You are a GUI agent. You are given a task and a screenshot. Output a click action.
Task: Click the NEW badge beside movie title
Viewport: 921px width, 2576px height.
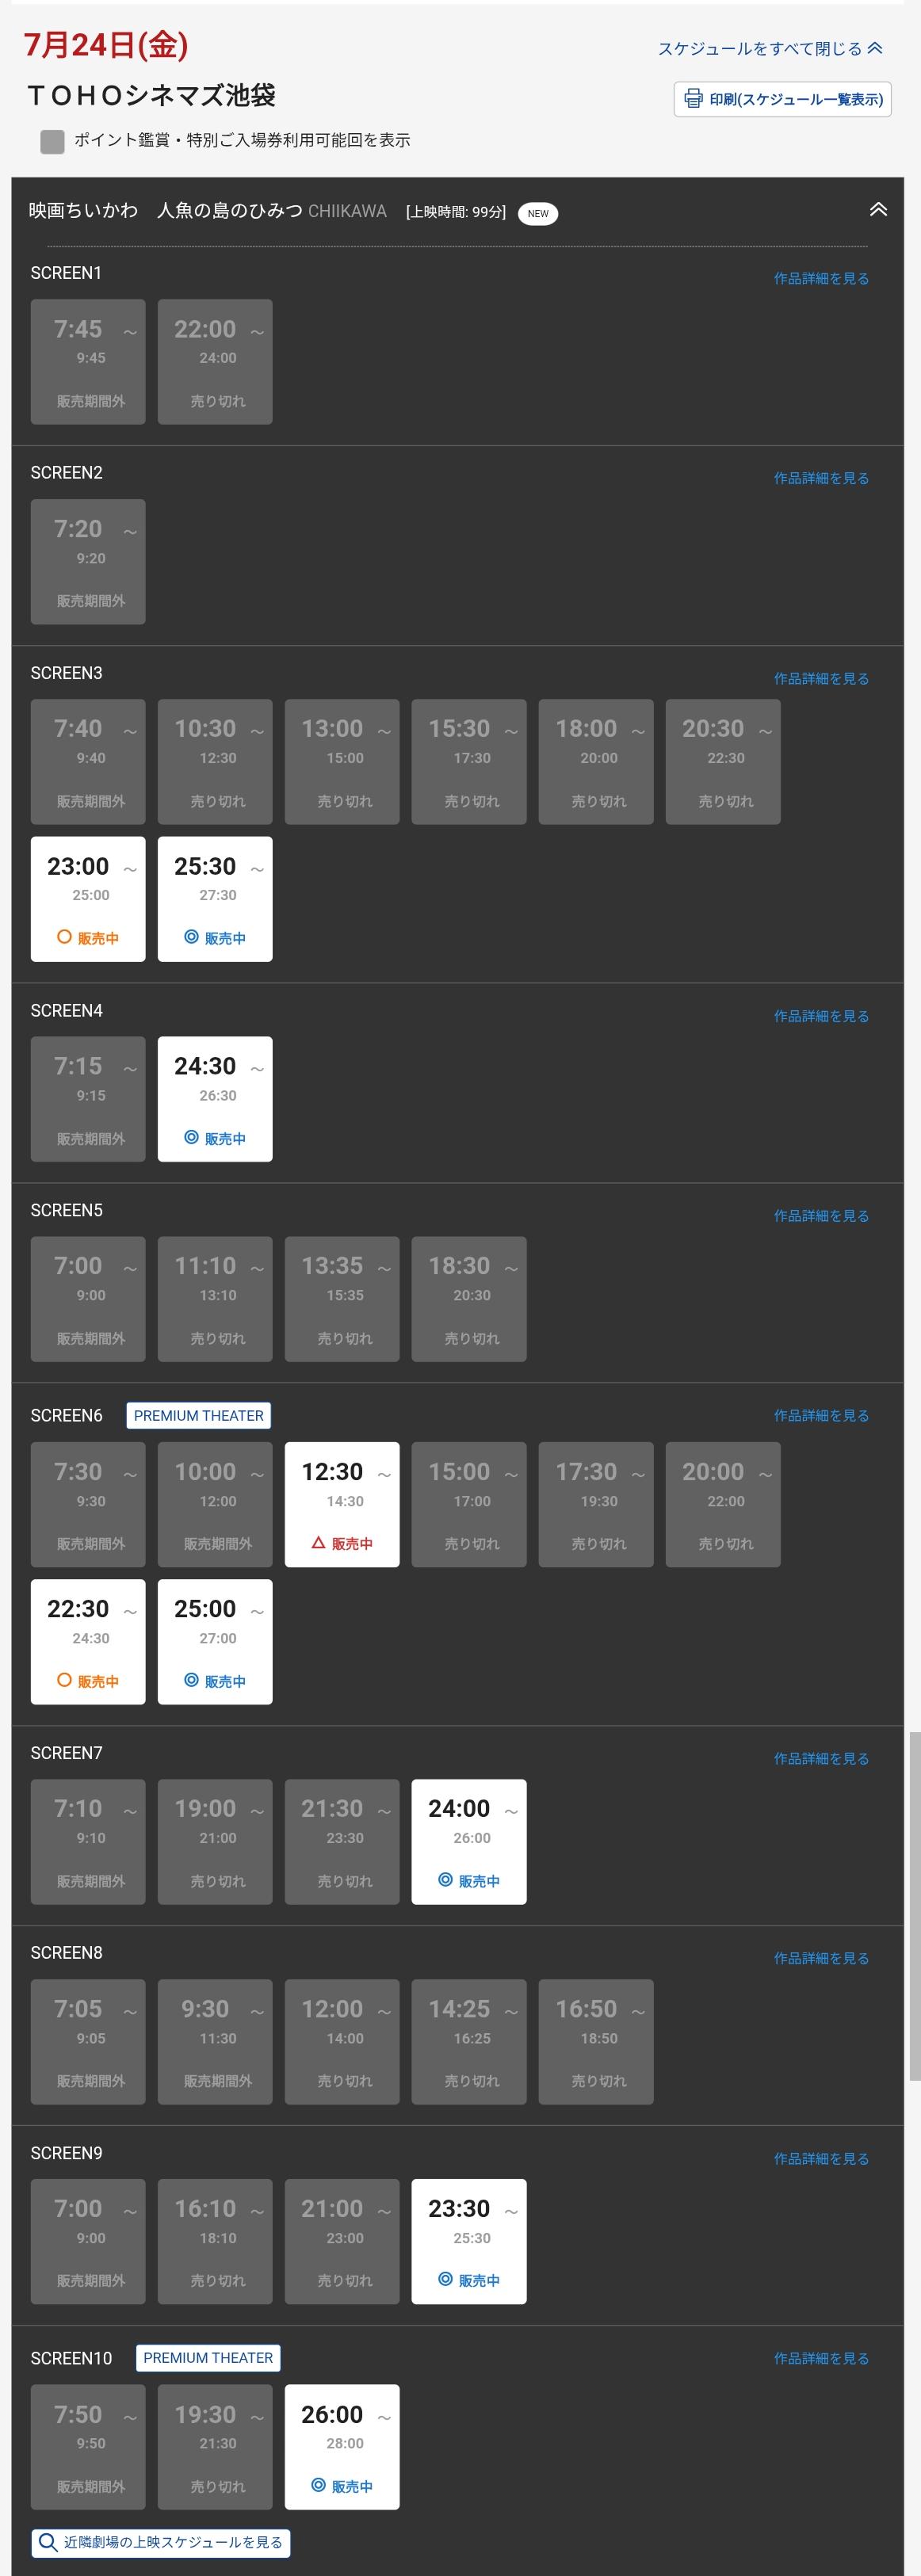click(x=538, y=213)
